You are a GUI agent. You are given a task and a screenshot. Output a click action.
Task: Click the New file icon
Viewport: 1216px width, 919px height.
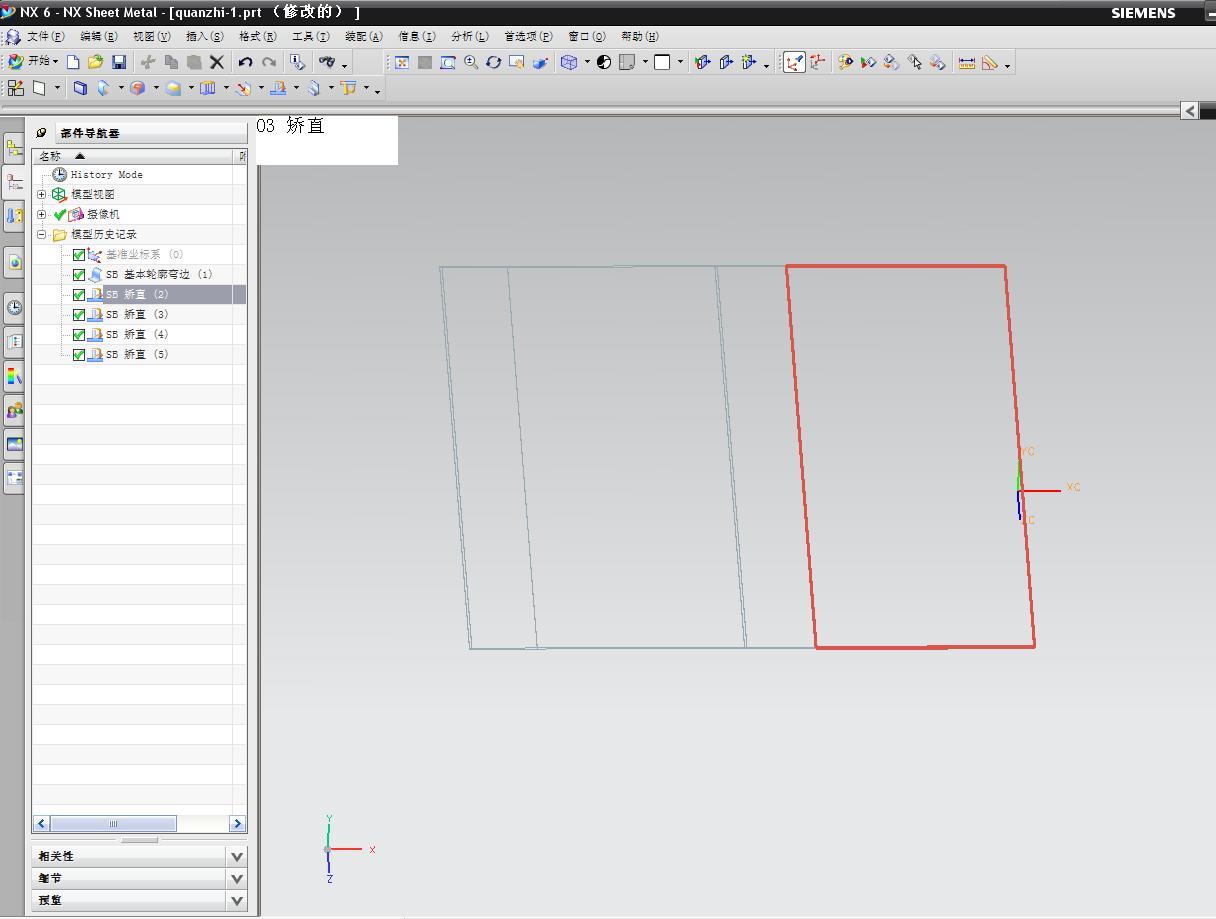[73, 62]
